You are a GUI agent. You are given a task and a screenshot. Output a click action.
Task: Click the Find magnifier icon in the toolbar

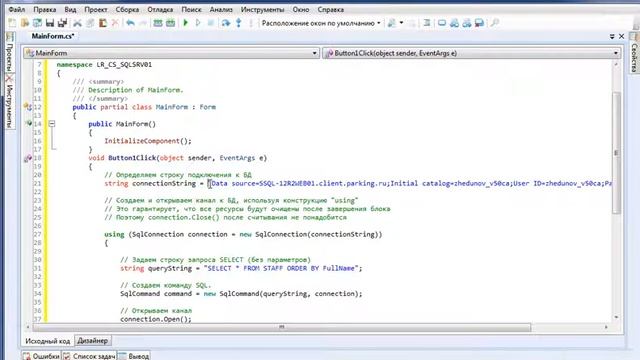pos(495,23)
